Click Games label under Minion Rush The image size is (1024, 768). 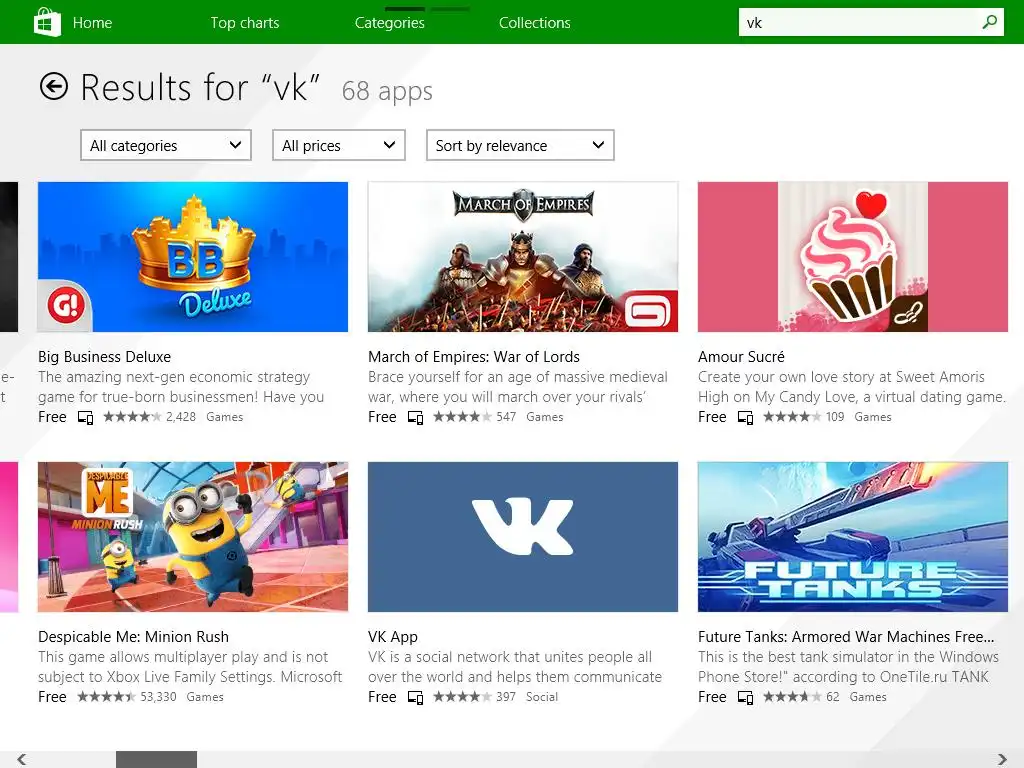point(205,697)
